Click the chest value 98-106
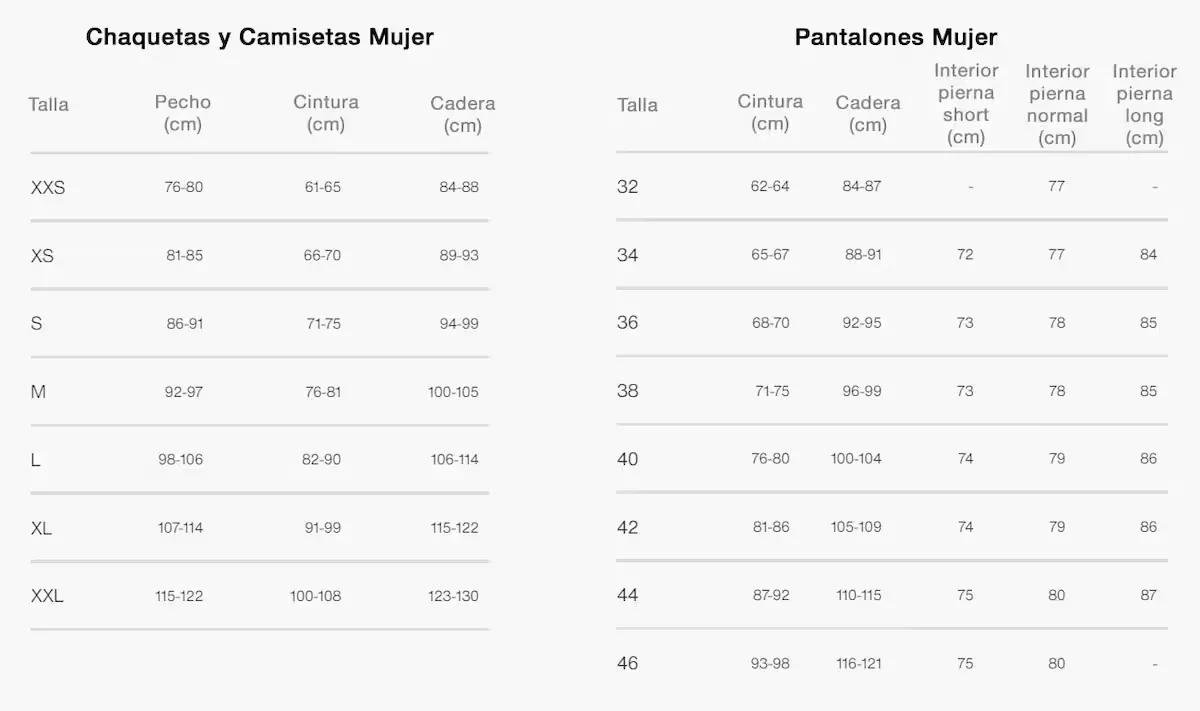The image size is (1200, 711). [x=180, y=459]
